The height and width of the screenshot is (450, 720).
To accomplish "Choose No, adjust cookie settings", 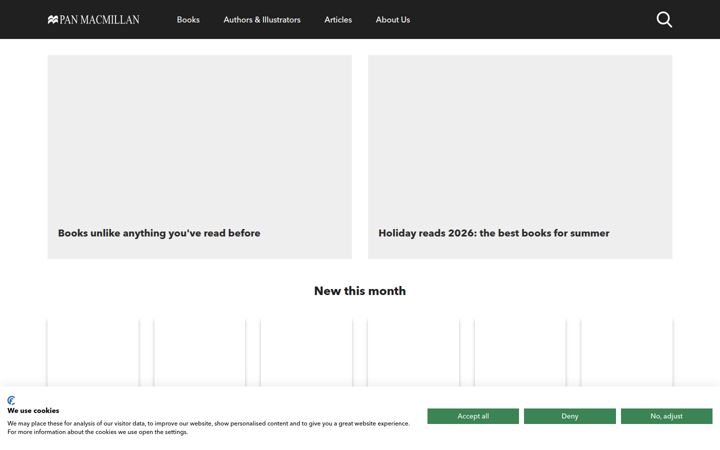I will click(x=667, y=416).
